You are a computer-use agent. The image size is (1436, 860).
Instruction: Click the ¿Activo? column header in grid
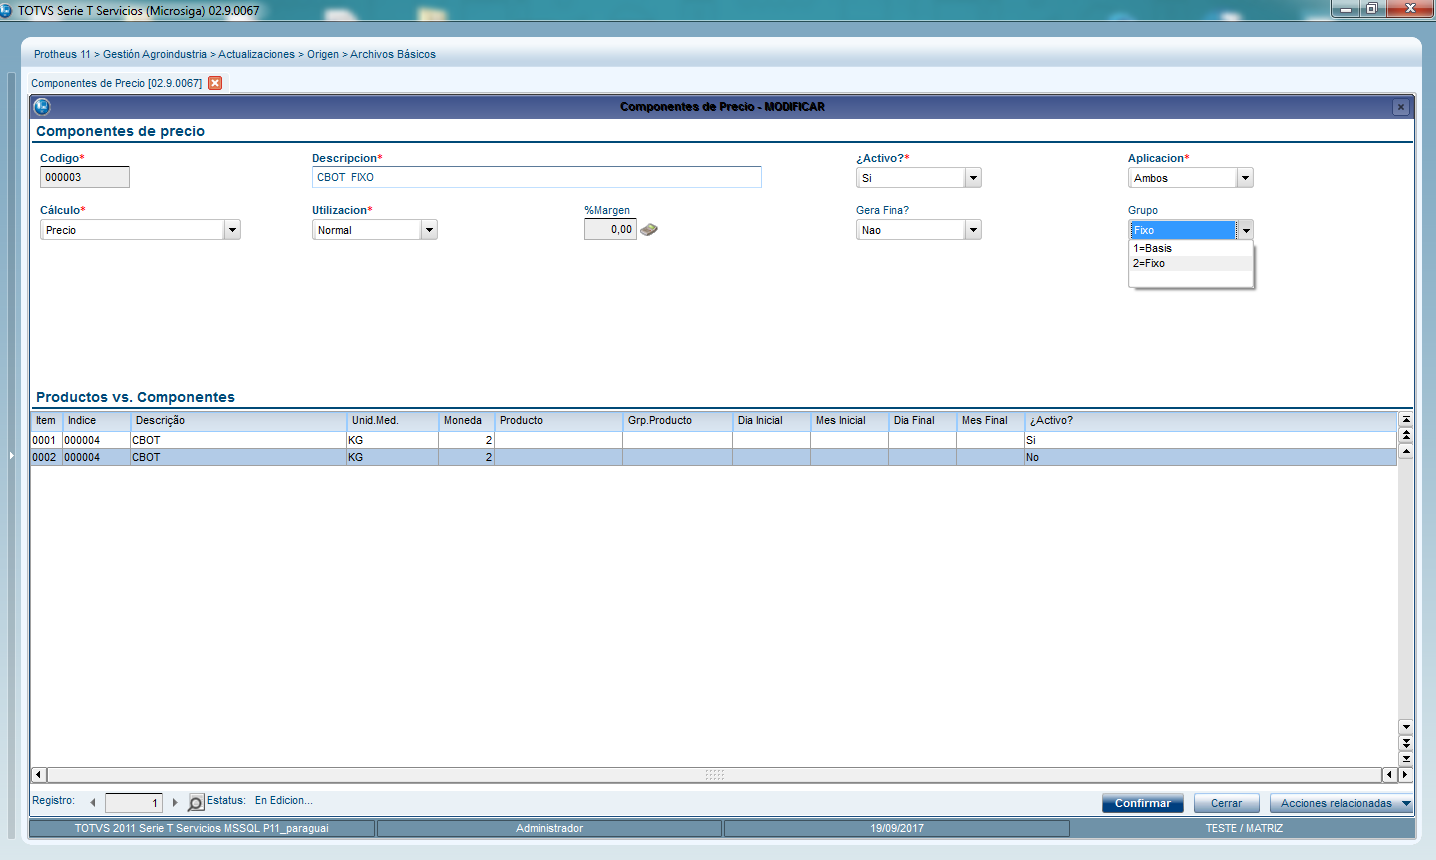1211,421
